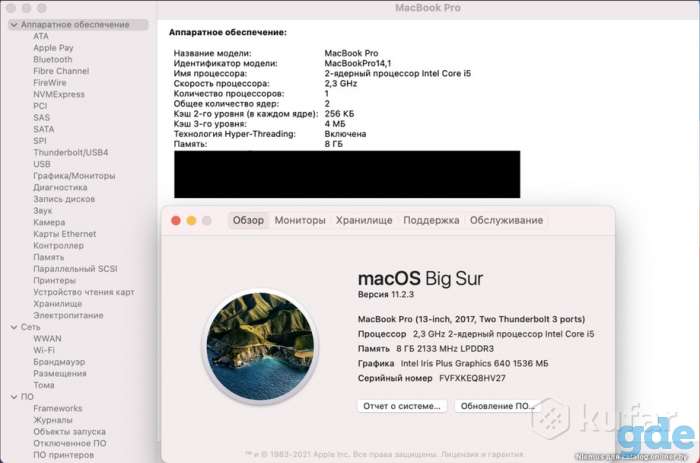This screenshot has width=700, height=463.
Task: Click the 2,3 GHz processor speed value
Action: [x=341, y=83]
